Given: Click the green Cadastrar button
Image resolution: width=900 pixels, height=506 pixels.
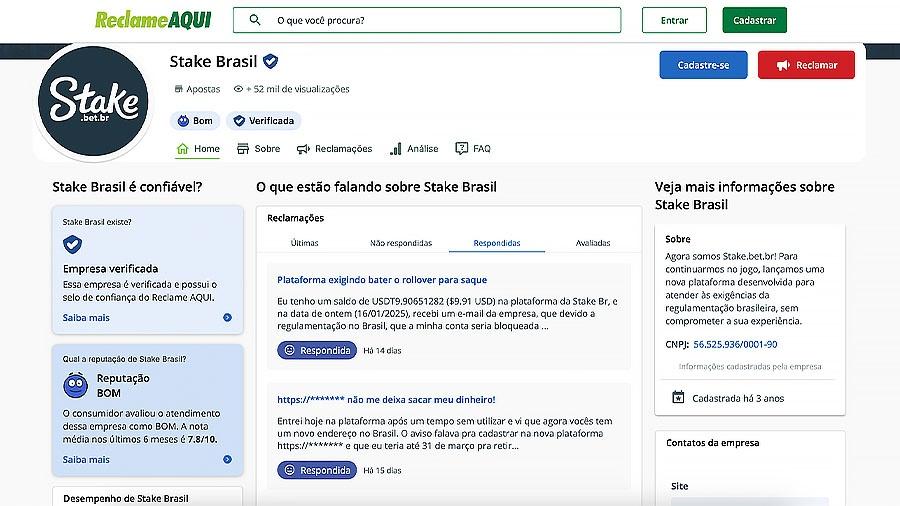Looking at the screenshot, I should pos(754,20).
